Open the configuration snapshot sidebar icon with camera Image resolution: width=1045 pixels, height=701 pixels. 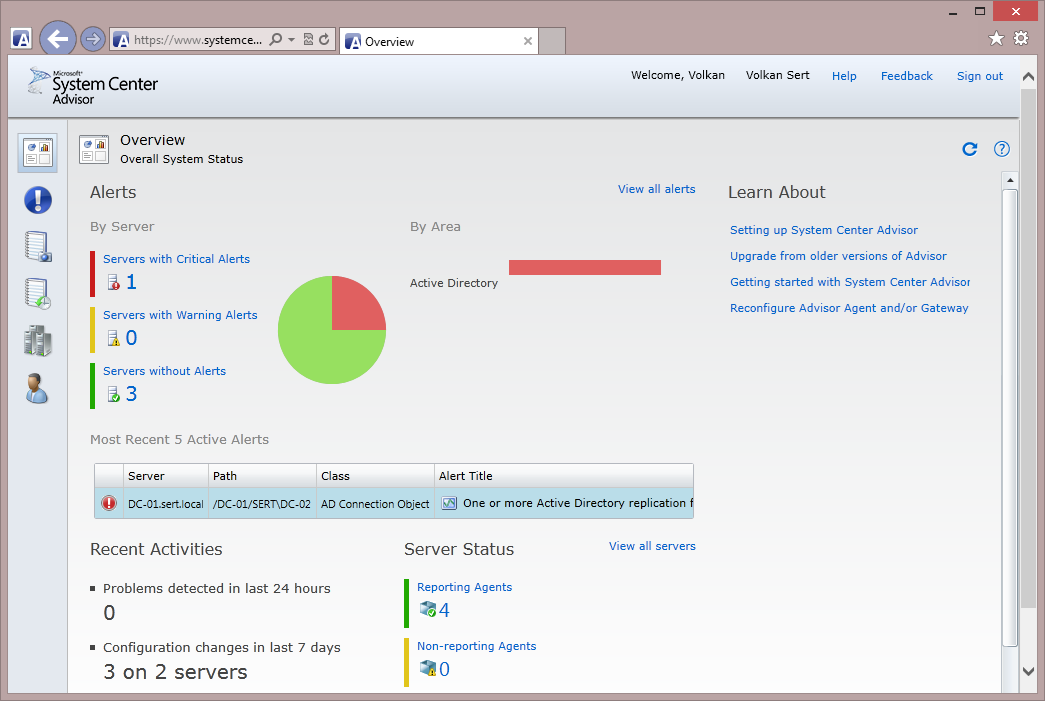tap(38, 247)
